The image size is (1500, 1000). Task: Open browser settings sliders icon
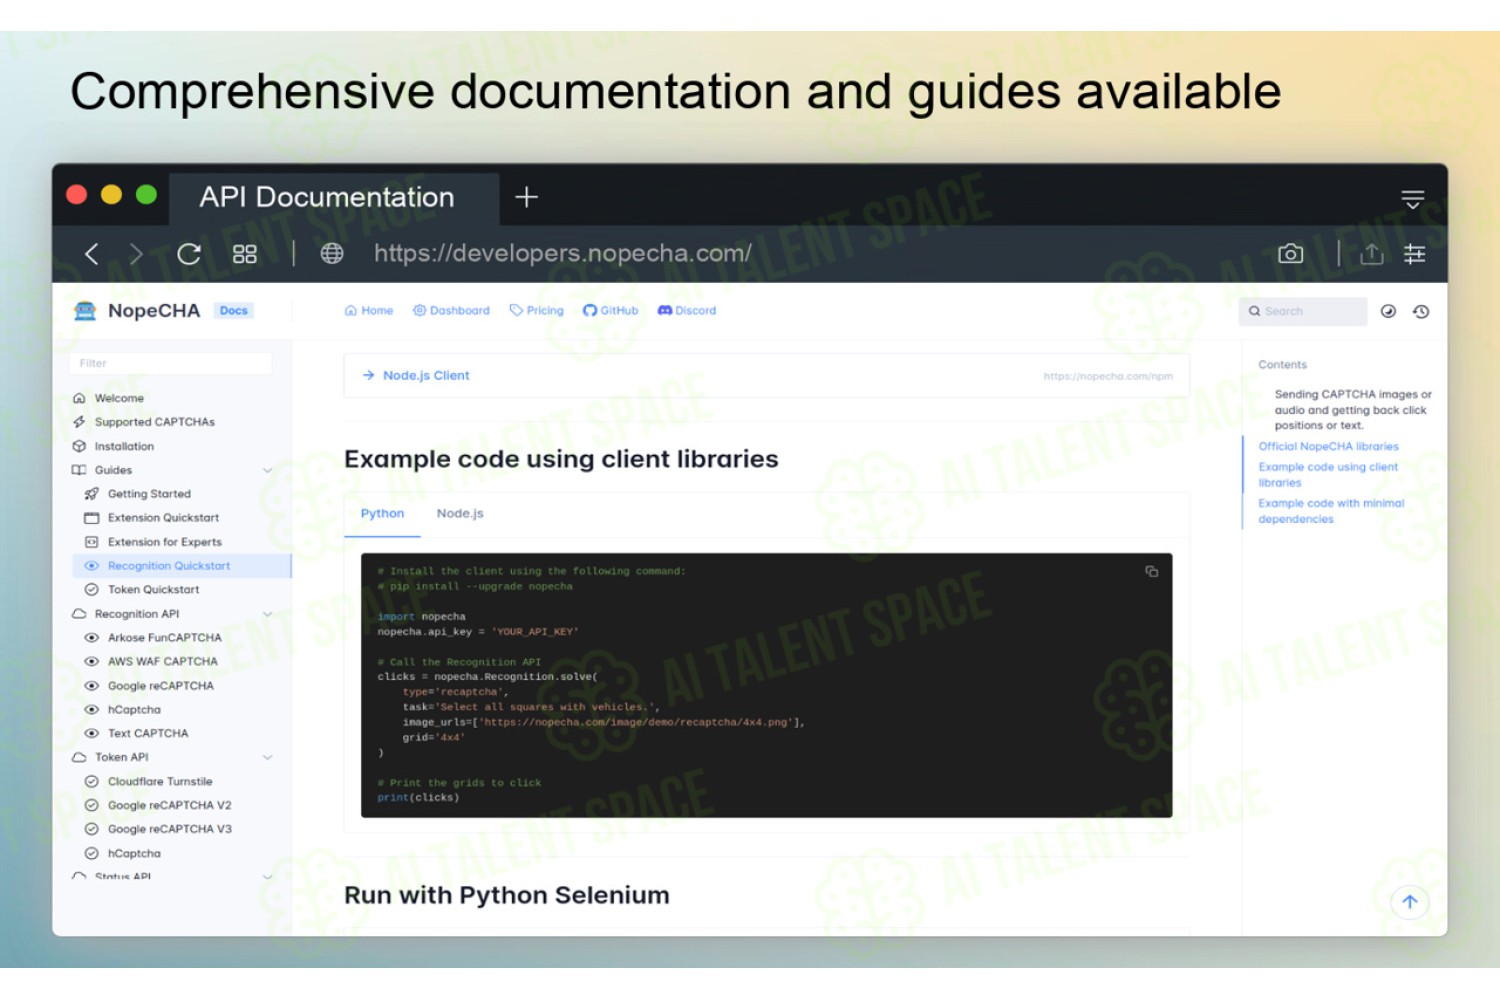pyautogui.click(x=1415, y=254)
